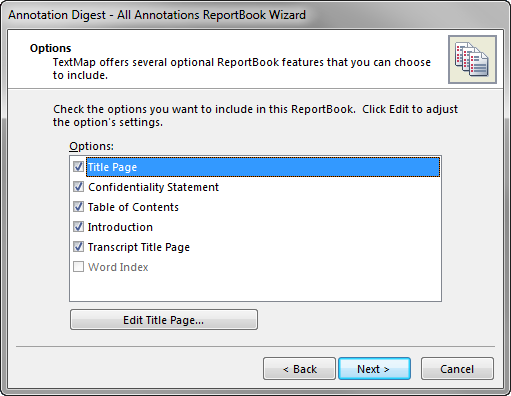The height and width of the screenshot is (396, 511).
Task: Open the Edit Title Page dialog
Action: point(164,320)
